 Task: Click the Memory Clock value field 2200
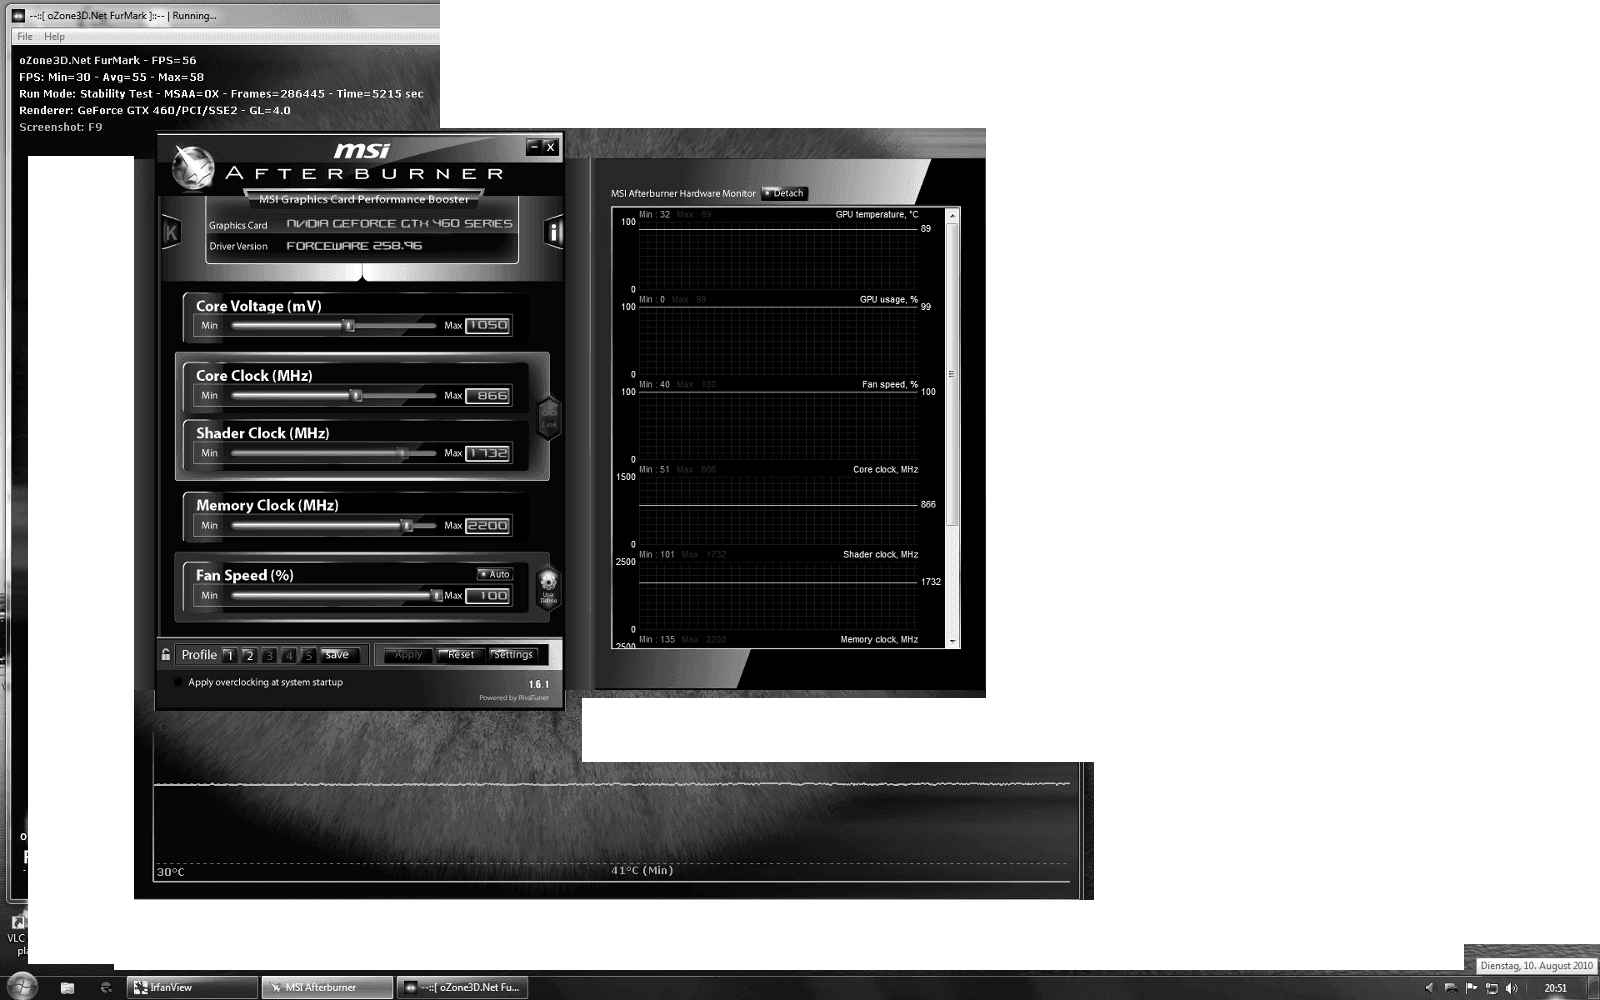[488, 525]
